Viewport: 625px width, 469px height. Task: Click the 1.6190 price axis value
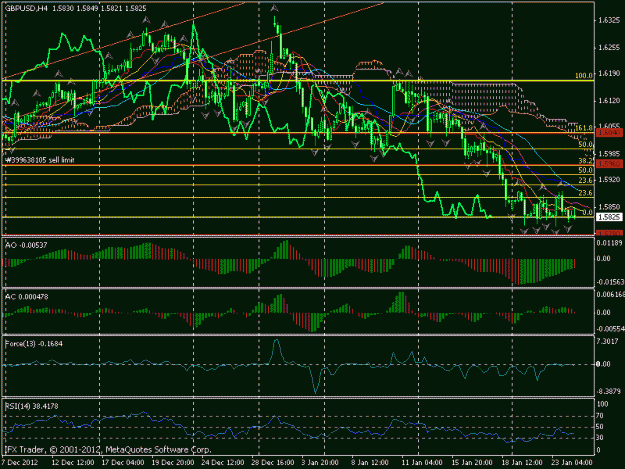(x=609, y=74)
